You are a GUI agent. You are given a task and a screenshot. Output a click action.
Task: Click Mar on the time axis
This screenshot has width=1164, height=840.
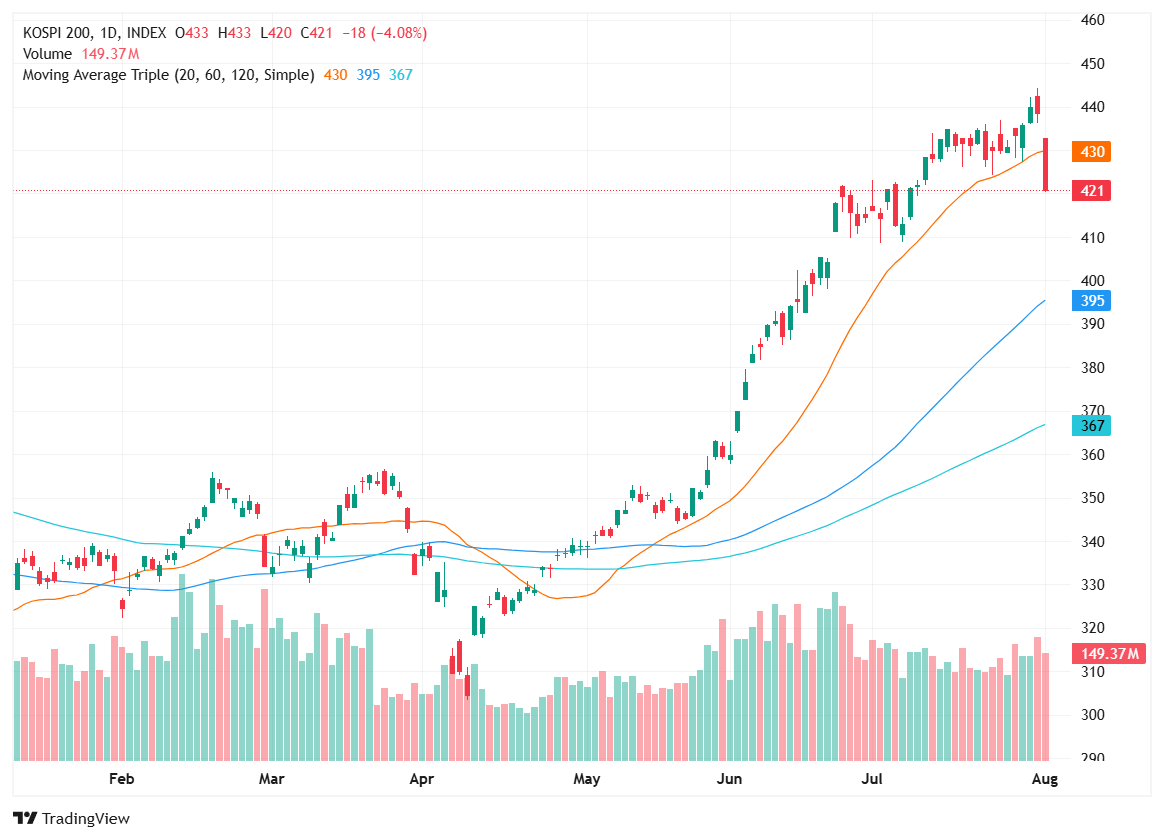tap(271, 778)
